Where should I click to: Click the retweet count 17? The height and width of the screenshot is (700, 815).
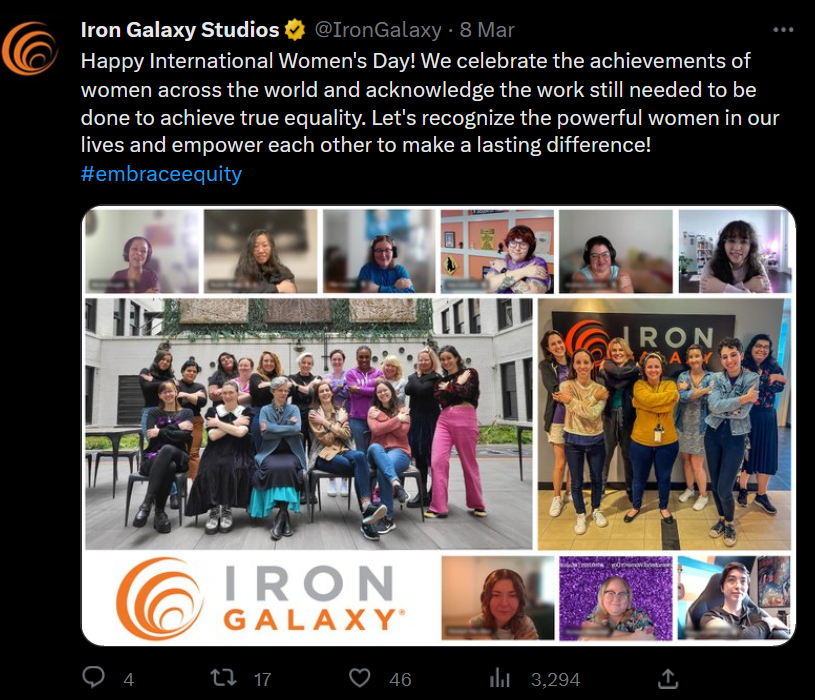[x=262, y=679]
